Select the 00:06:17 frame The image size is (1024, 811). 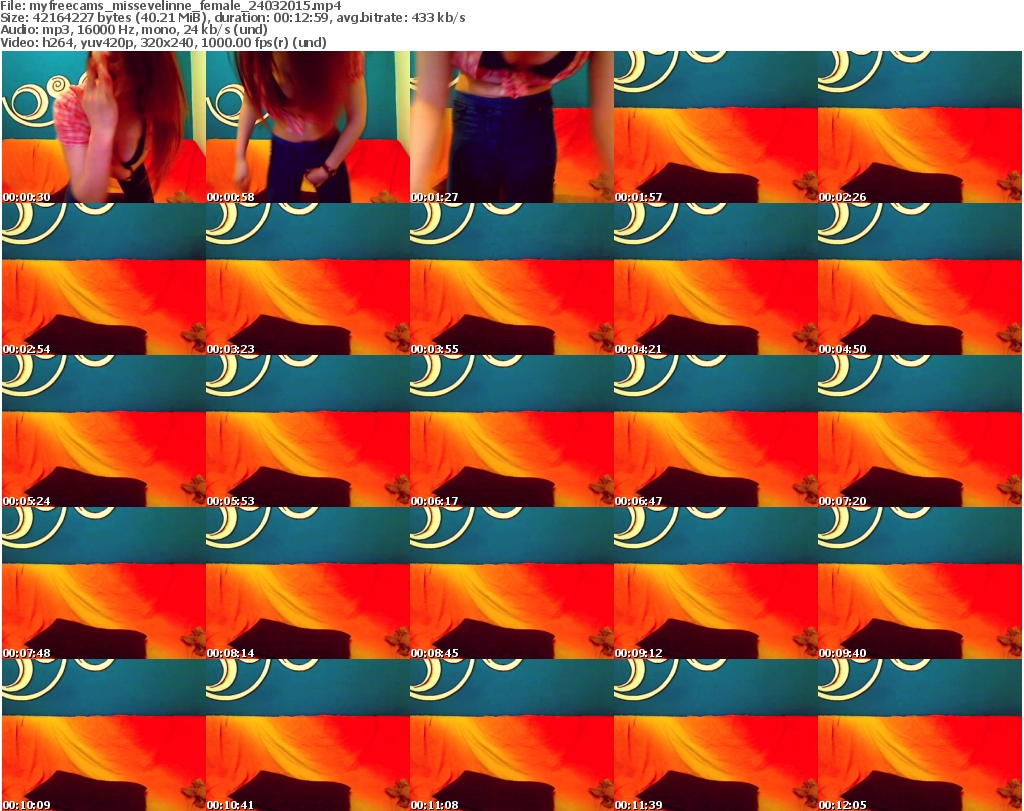coord(512,431)
